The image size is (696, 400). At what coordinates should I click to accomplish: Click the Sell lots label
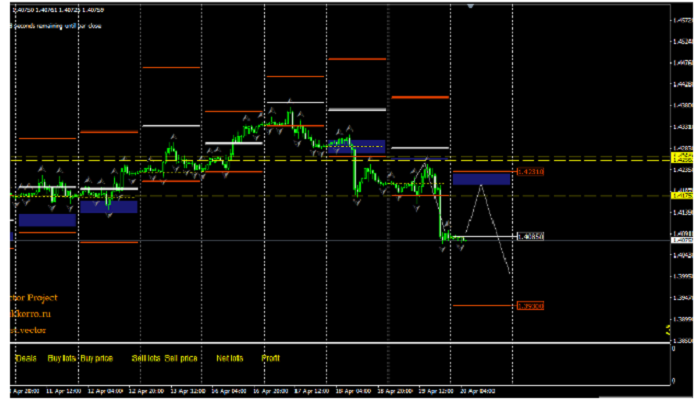pos(146,357)
